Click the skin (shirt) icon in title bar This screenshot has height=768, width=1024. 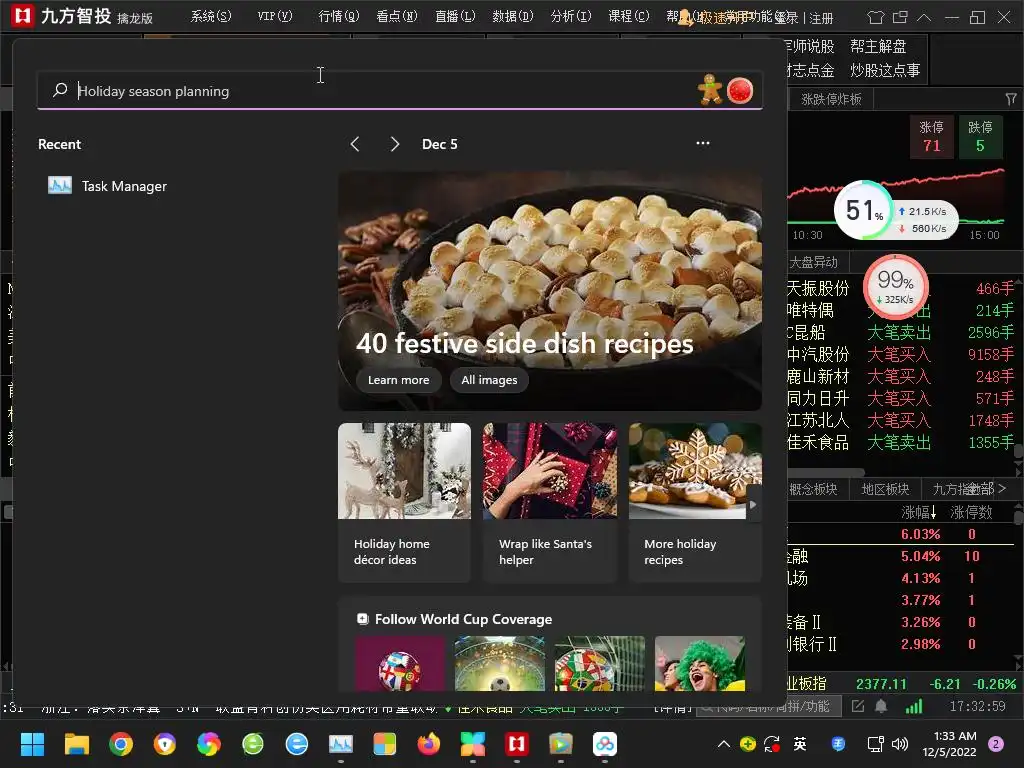(x=875, y=17)
